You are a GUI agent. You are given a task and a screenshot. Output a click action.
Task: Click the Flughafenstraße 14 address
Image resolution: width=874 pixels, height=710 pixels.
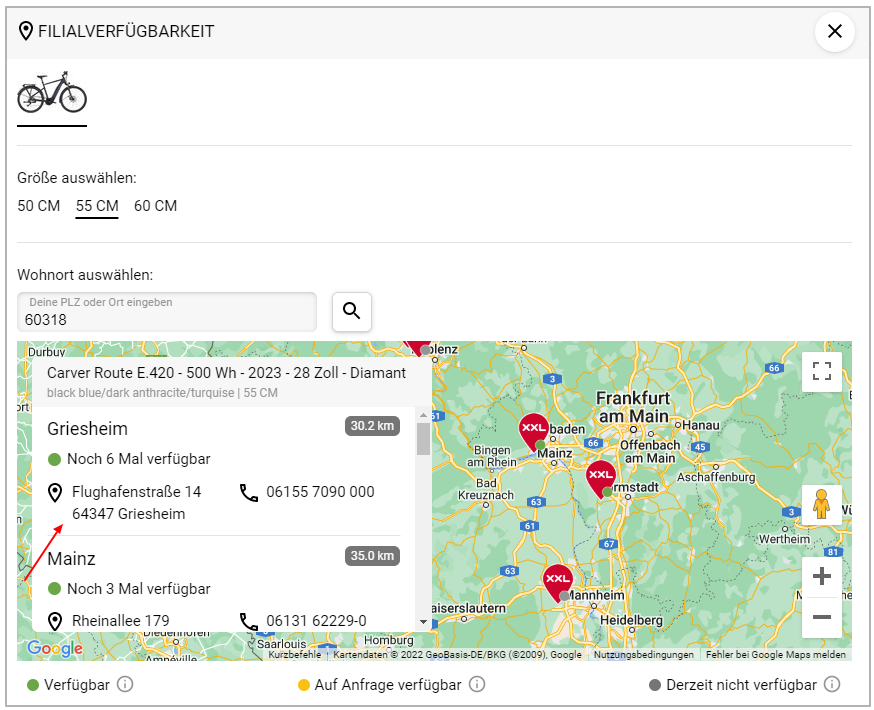[137, 492]
